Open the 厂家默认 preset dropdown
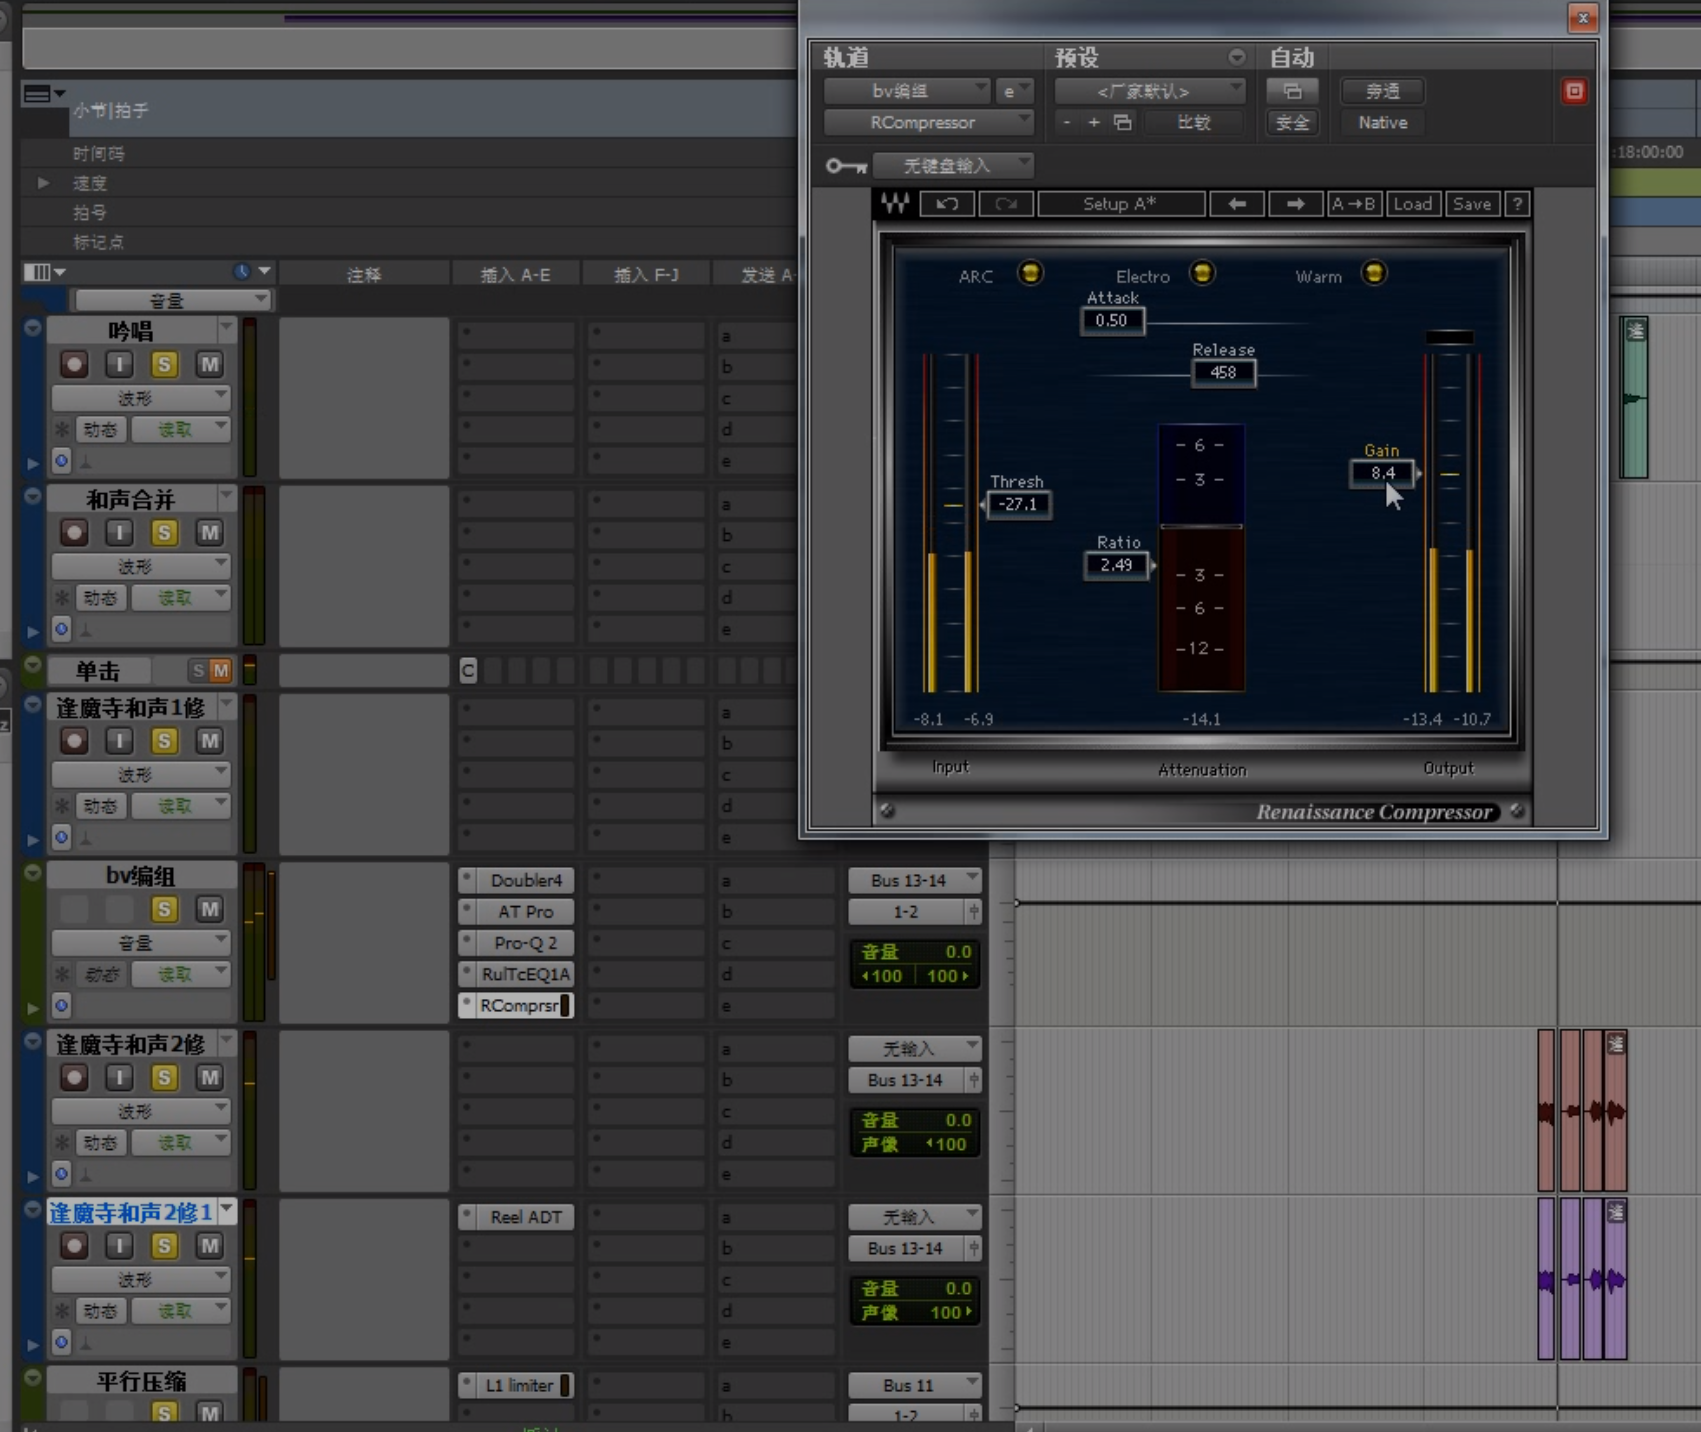Viewport: 1701px width, 1432px height. click(x=1149, y=92)
